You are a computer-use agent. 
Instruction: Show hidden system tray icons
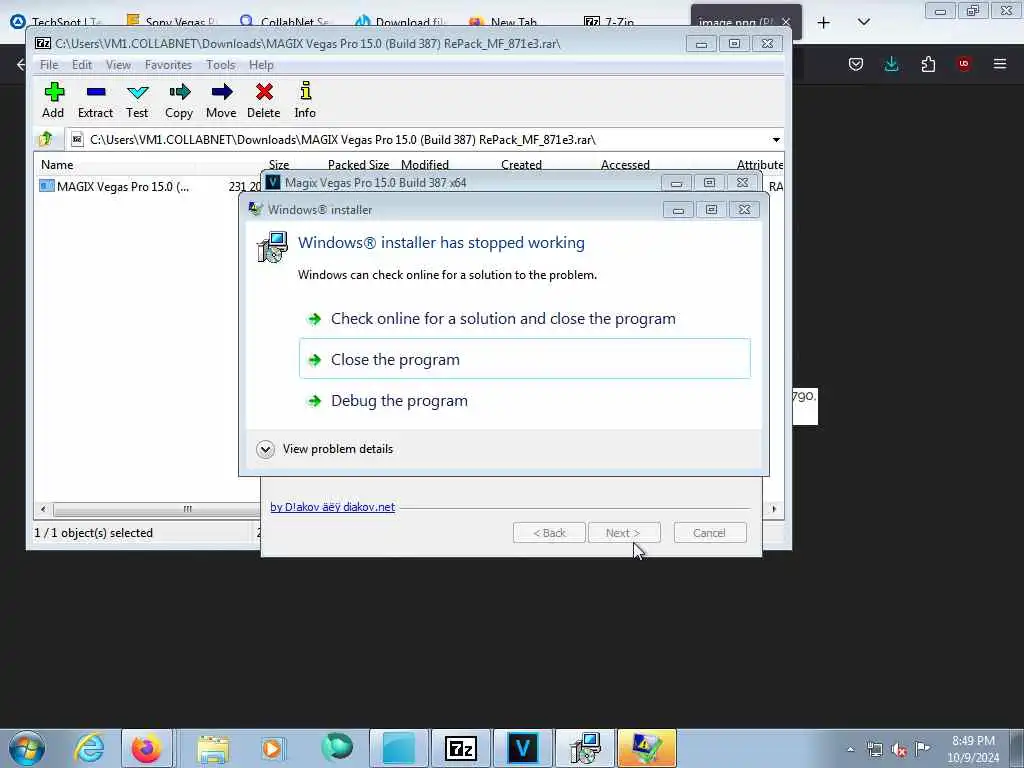pos(850,750)
